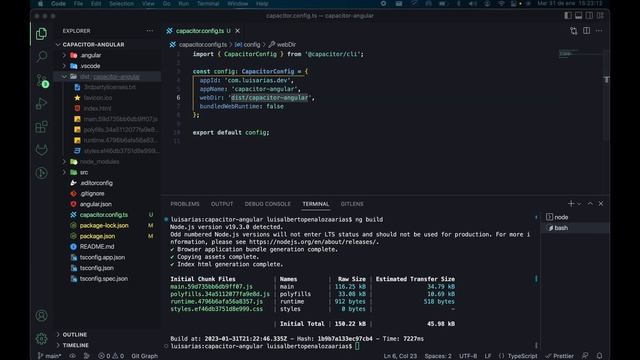Viewport: 640px width, 360px height.
Task: Open the Accounts menu icon
Action: (41, 316)
